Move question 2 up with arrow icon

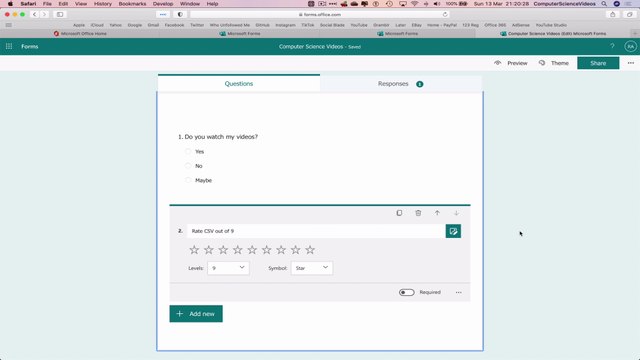[437, 213]
